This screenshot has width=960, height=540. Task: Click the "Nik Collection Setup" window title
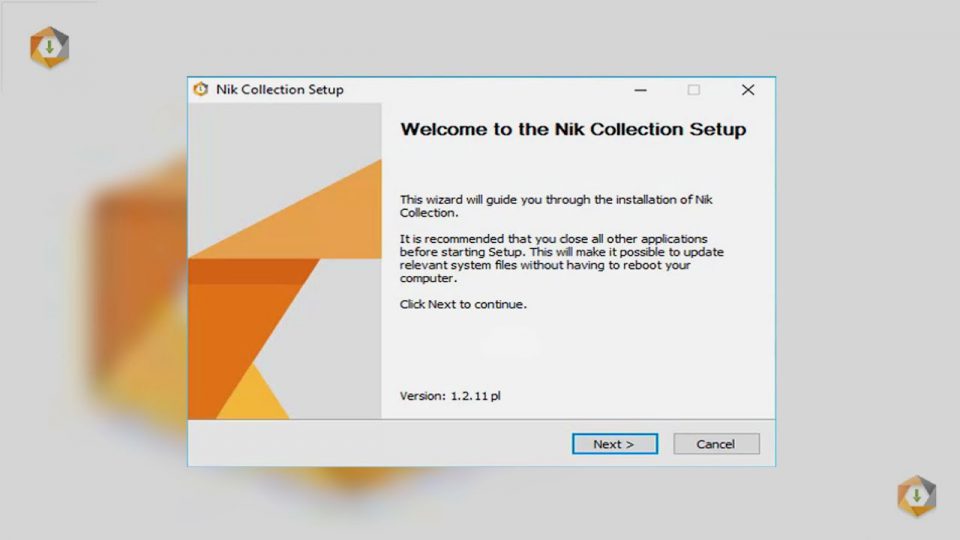[x=280, y=89]
